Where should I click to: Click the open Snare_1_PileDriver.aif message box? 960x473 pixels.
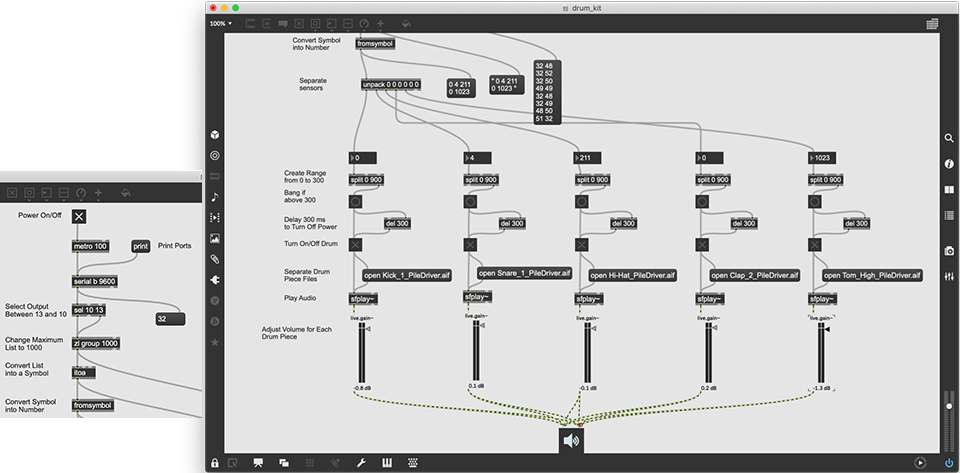pos(525,272)
